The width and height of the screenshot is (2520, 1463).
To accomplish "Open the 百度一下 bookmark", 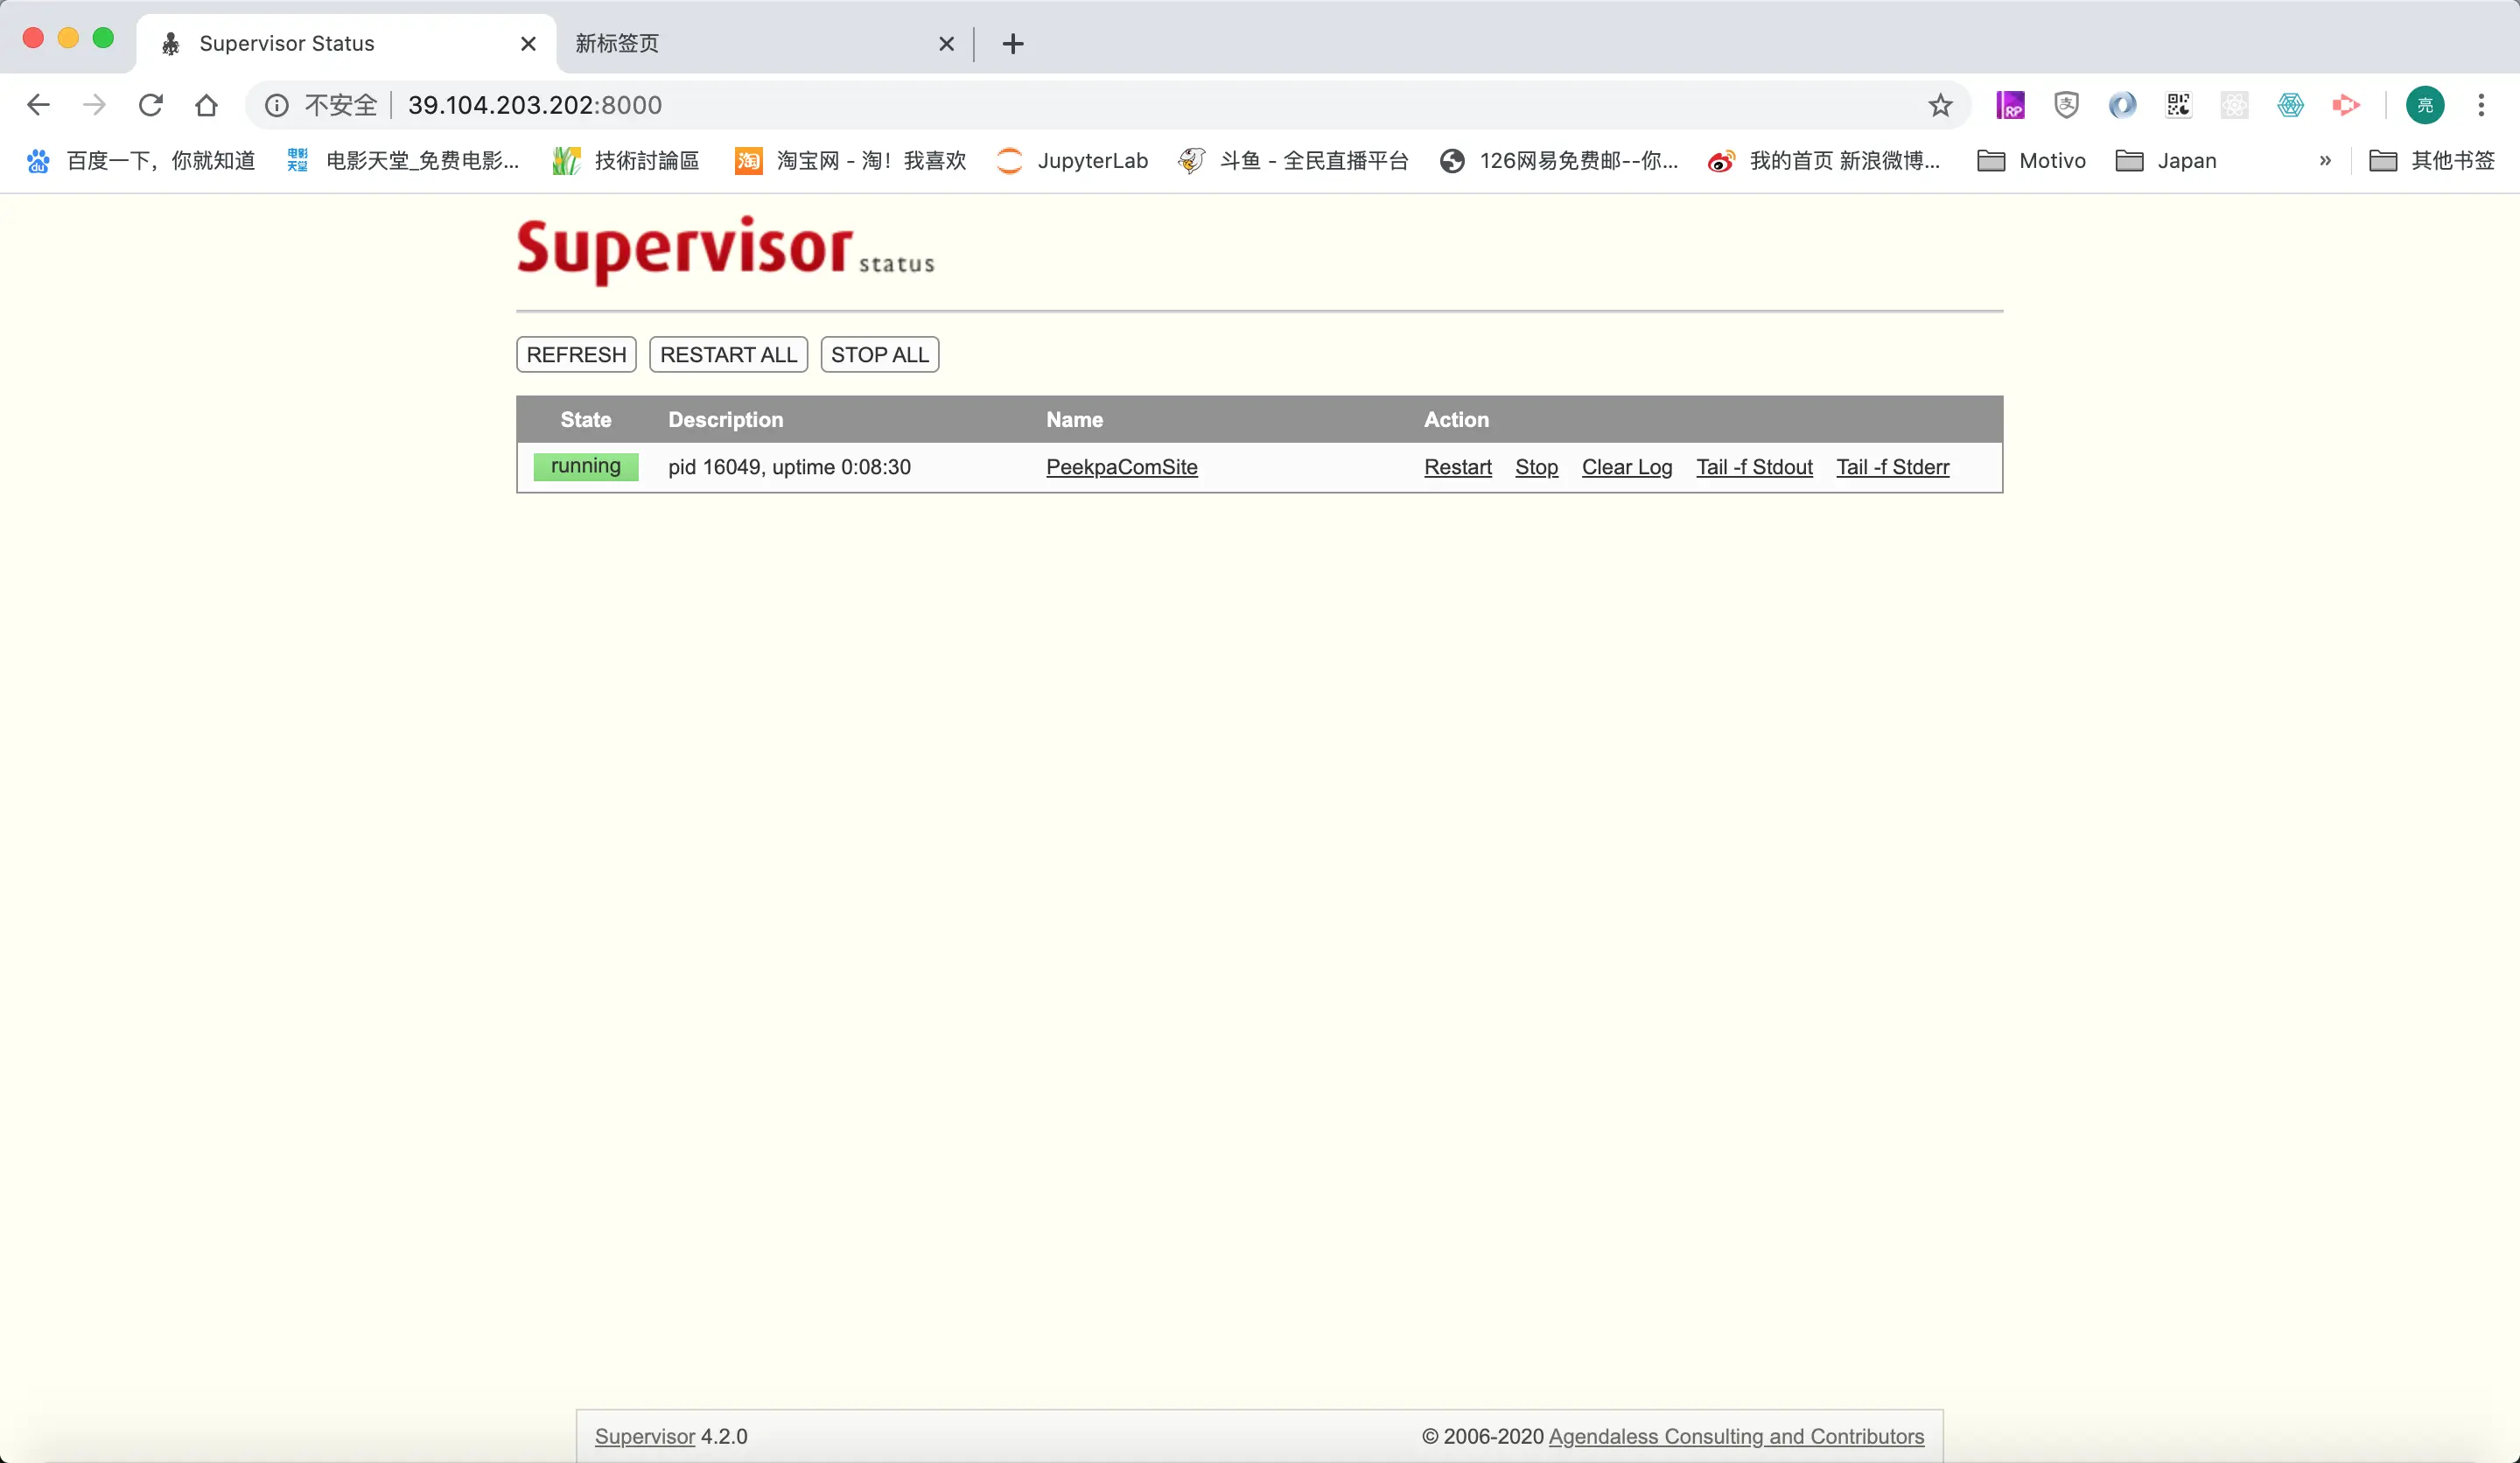I will [141, 161].
